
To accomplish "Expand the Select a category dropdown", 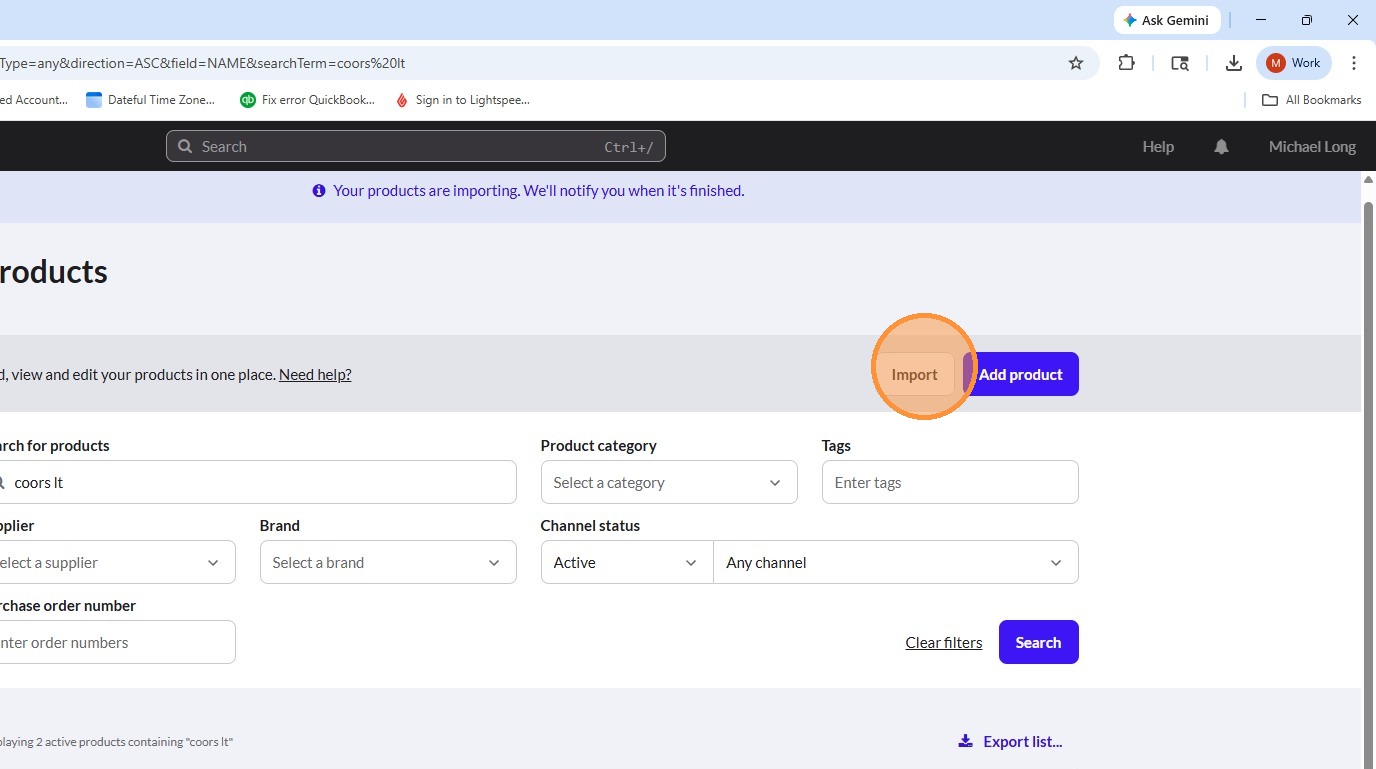I will [x=669, y=482].
